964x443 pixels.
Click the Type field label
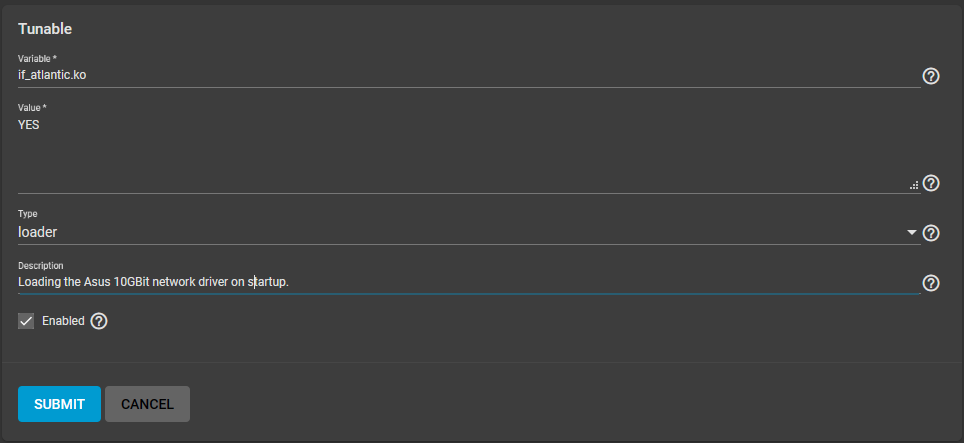(28, 214)
